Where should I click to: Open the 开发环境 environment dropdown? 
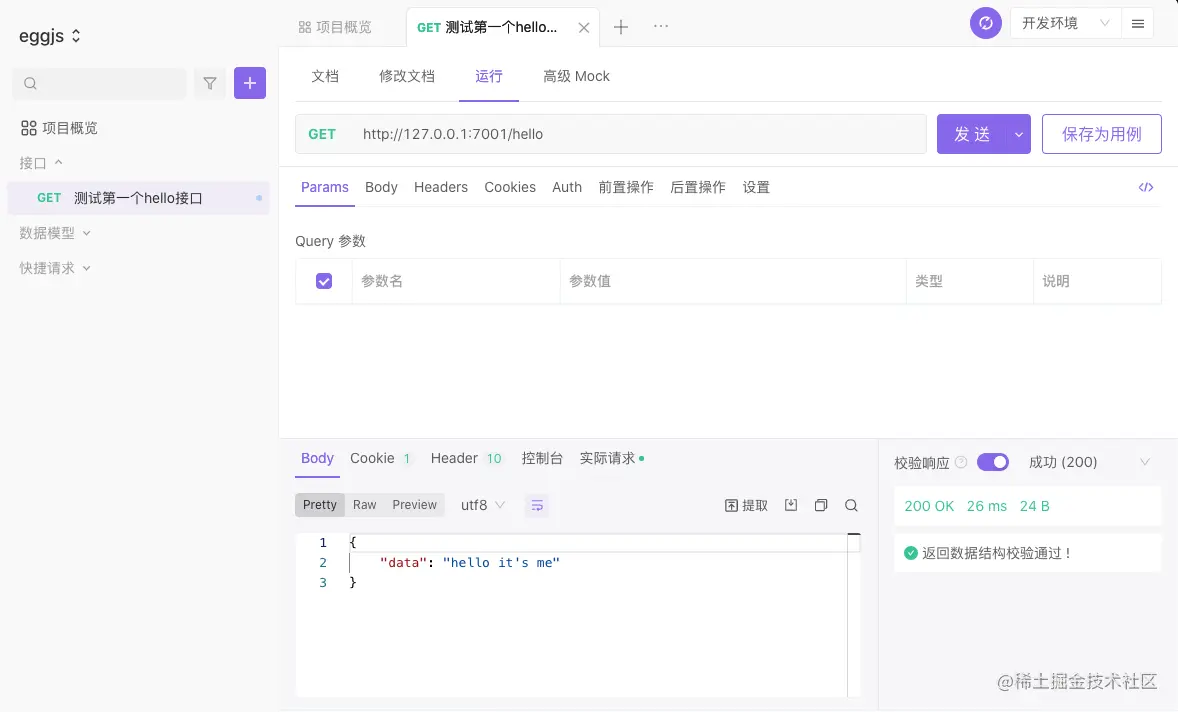pos(1065,23)
